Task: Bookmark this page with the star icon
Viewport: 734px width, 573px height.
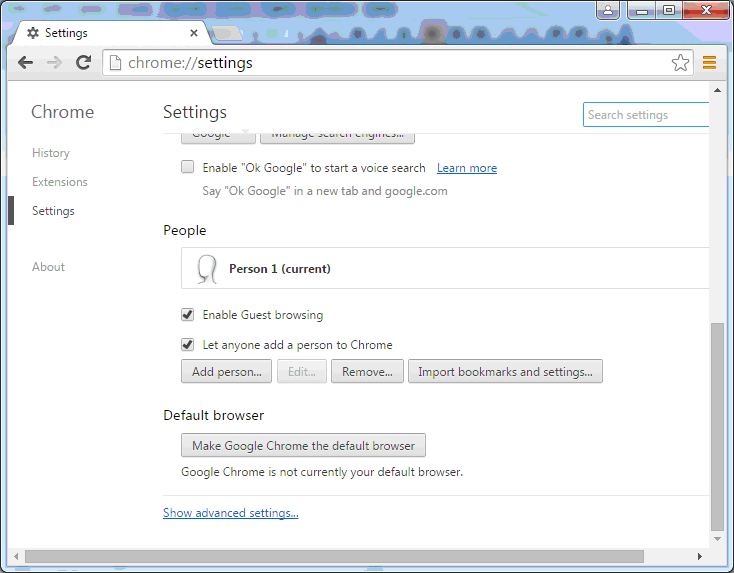Action: point(680,62)
